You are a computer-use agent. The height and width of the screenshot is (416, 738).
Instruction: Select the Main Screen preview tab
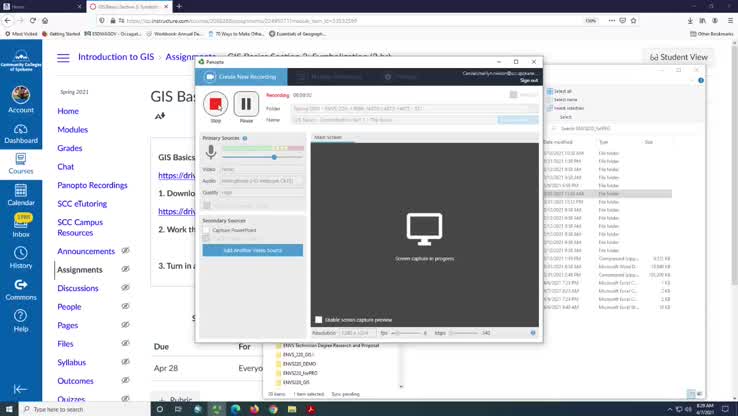(327, 137)
